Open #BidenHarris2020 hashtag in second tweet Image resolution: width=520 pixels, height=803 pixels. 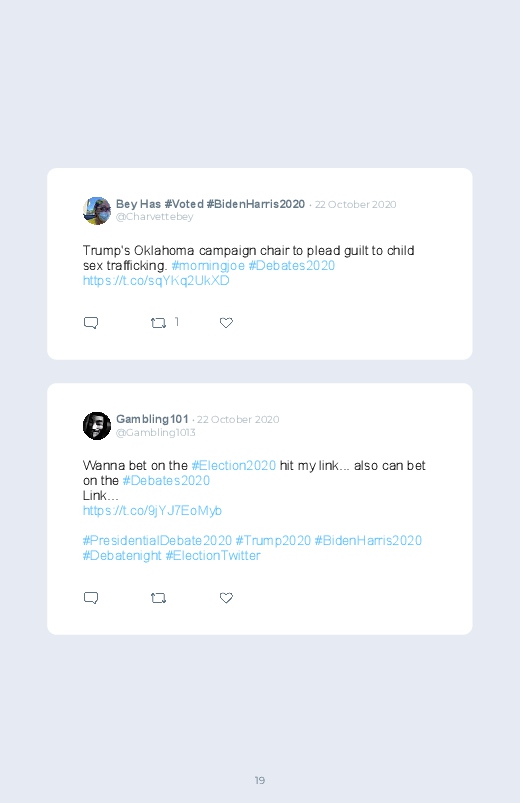368,541
